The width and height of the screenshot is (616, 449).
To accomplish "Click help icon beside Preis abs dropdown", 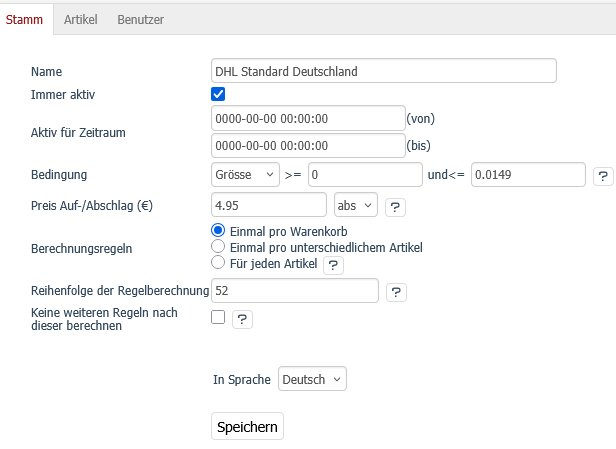I will click(395, 206).
